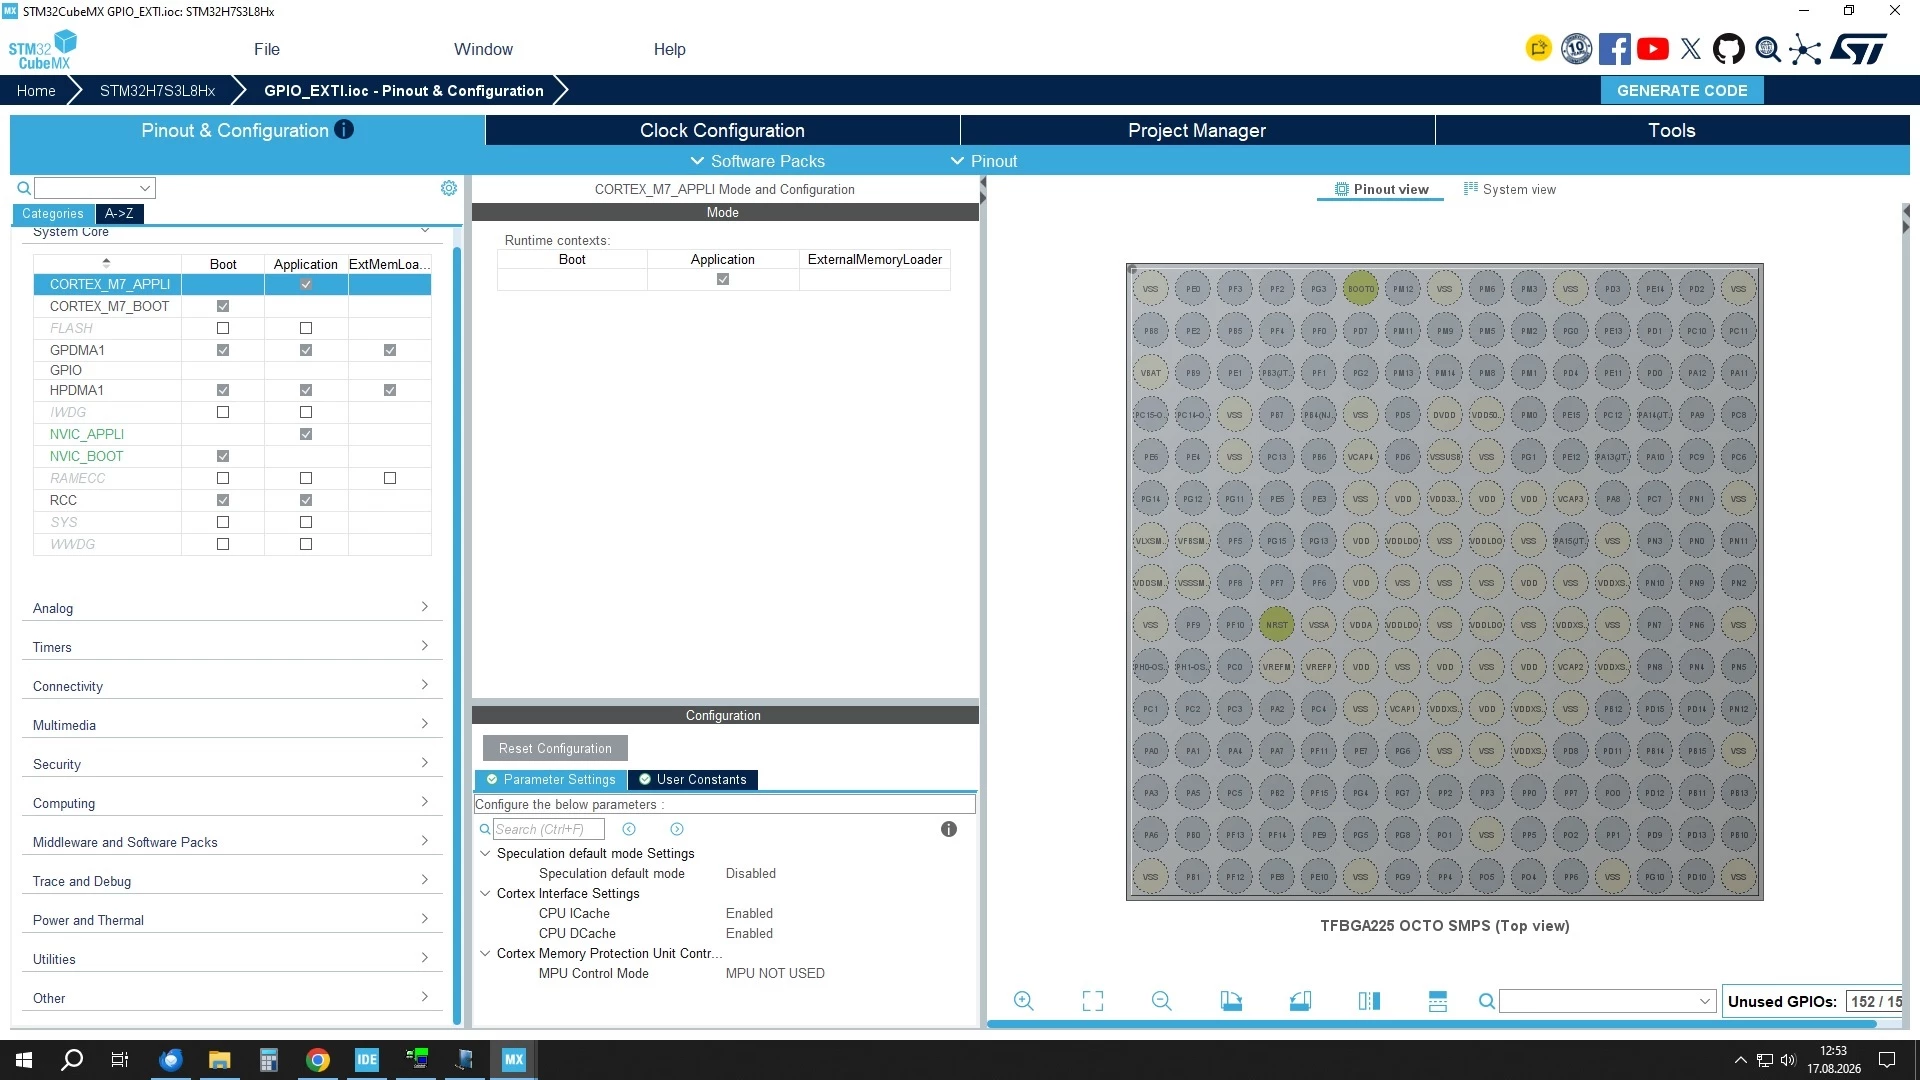Viewport: 1920px width, 1080px height.
Task: Toggle FLASH Boot checkbox
Action: click(x=223, y=328)
